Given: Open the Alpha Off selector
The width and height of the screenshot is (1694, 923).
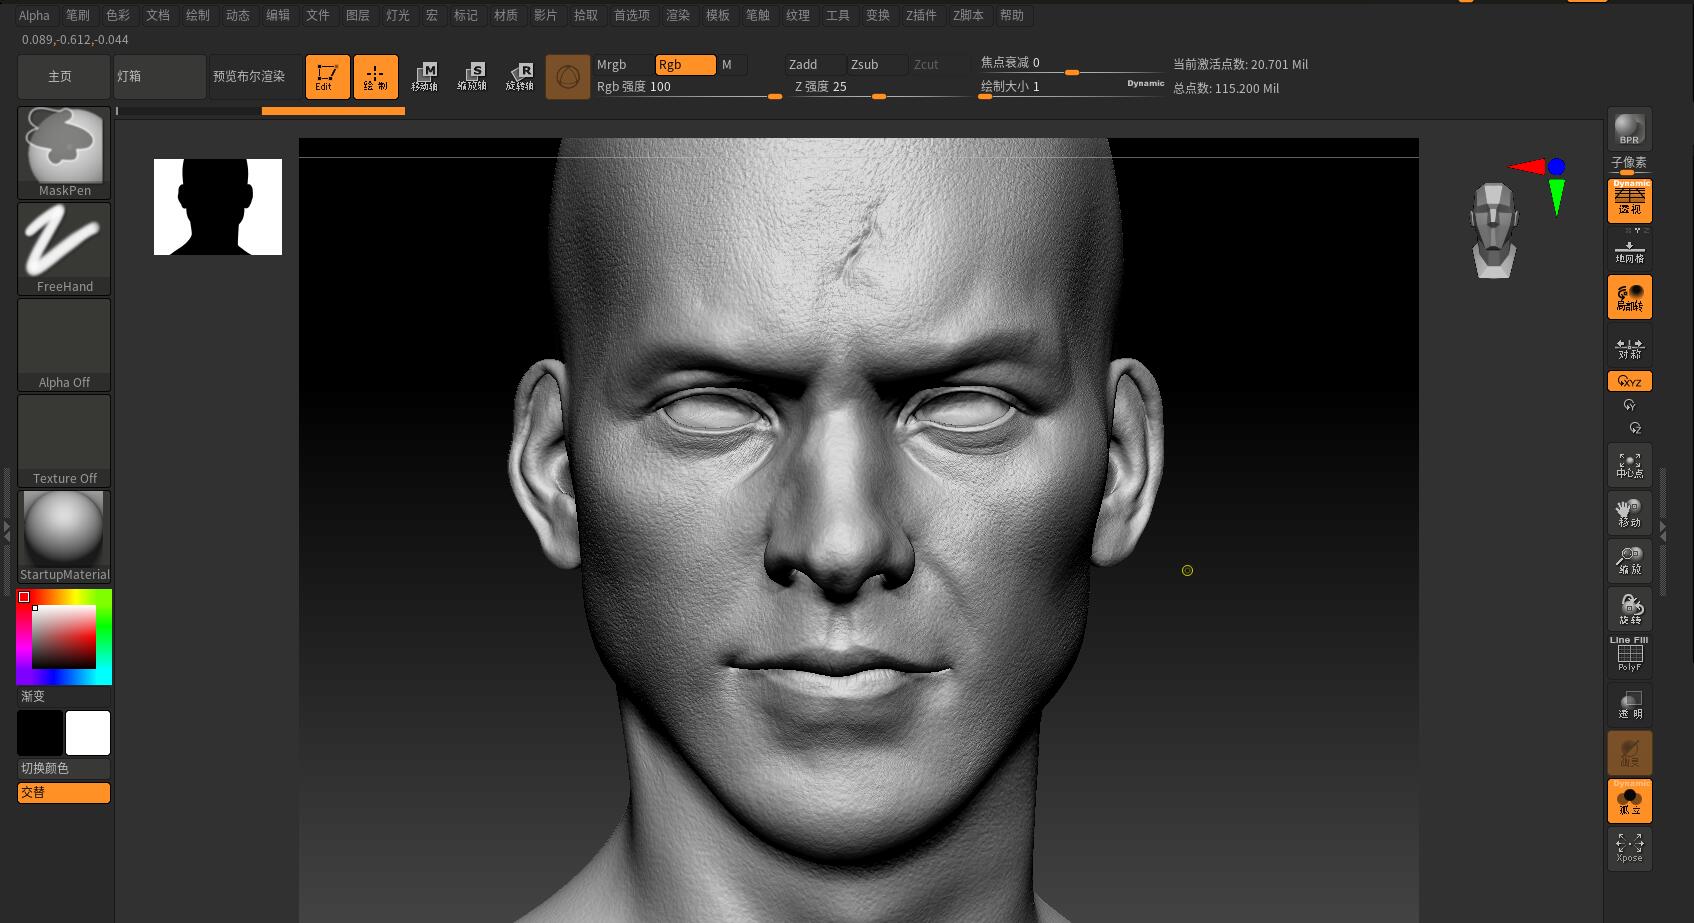Looking at the screenshot, I should click(64, 344).
